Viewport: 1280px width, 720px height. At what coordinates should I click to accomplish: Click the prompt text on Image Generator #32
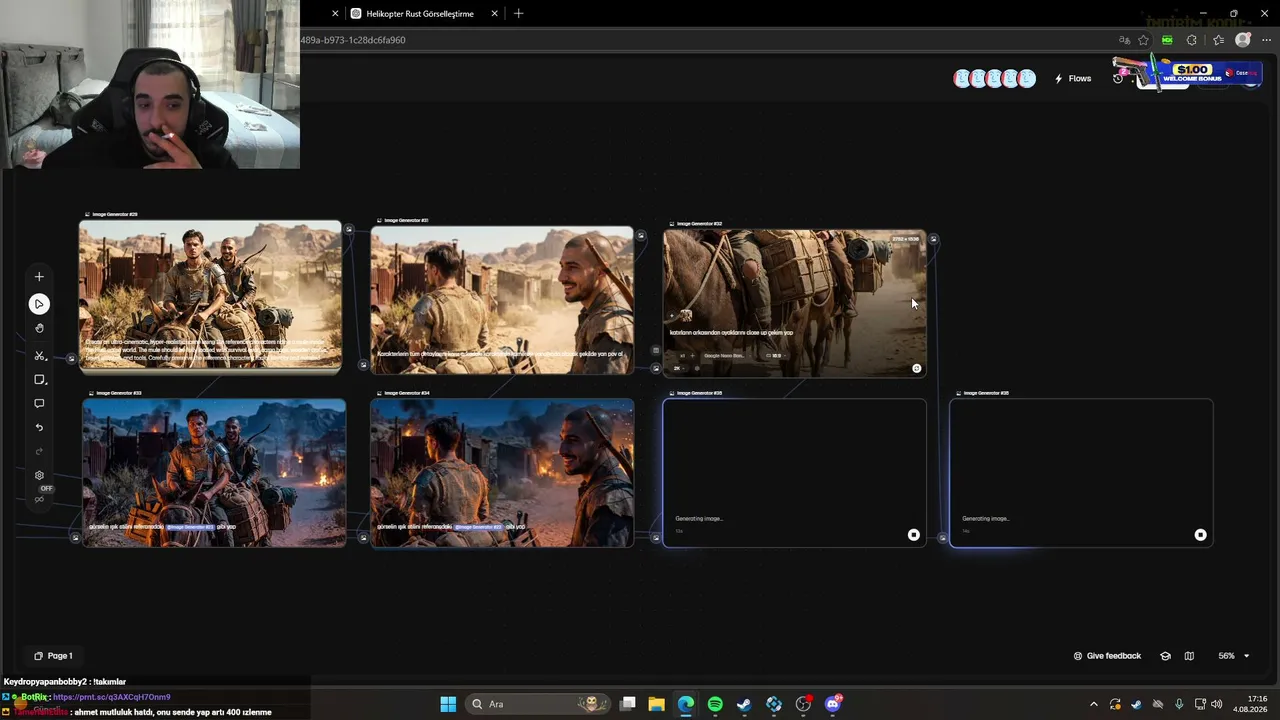click(x=731, y=333)
